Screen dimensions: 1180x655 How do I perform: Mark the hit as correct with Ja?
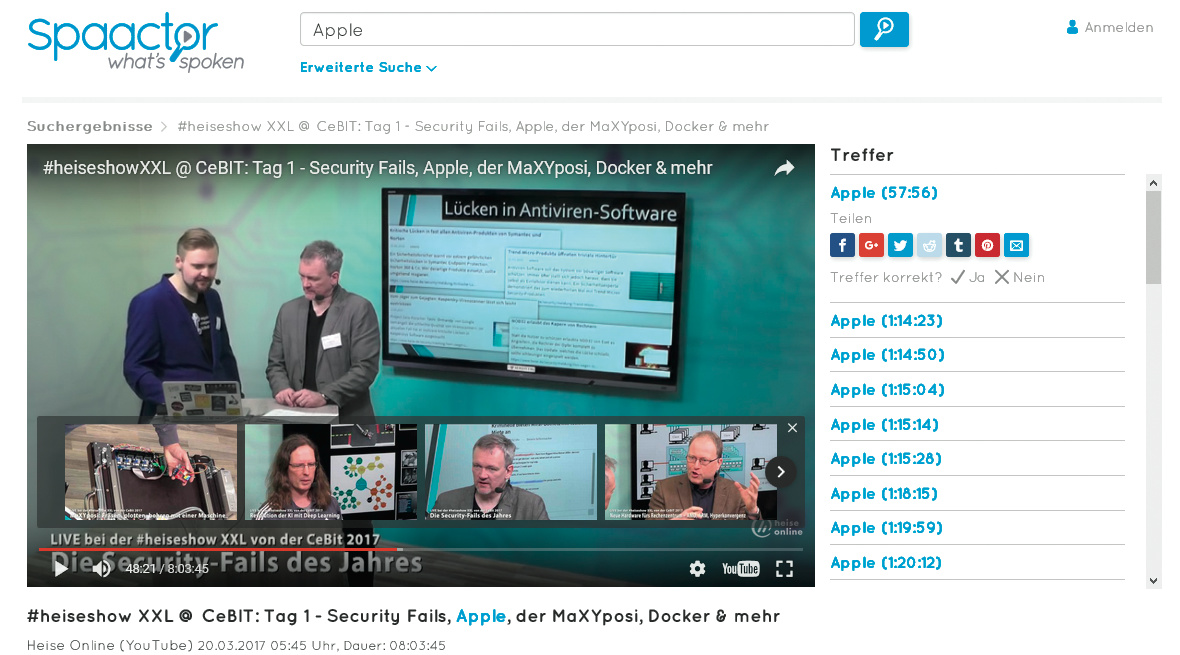[967, 277]
